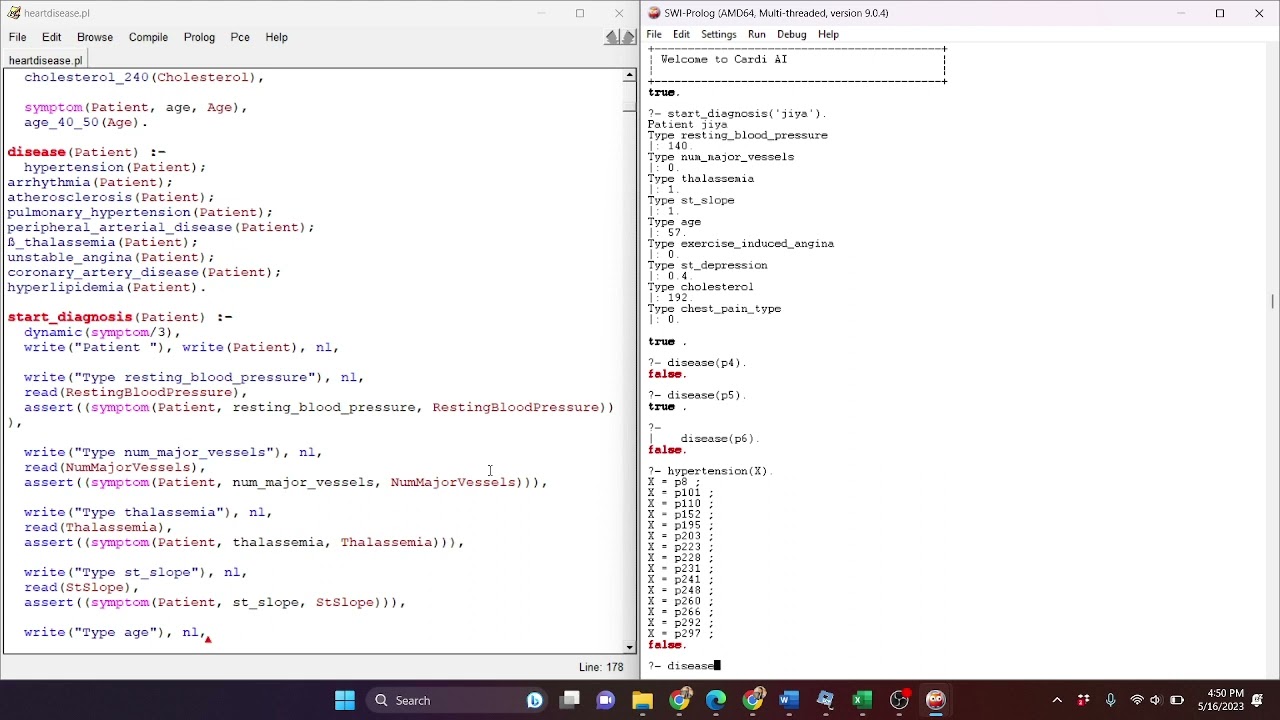Screen dimensions: 1280x720
Task: Open the Help menu in the editor window
Action: tap(276, 37)
